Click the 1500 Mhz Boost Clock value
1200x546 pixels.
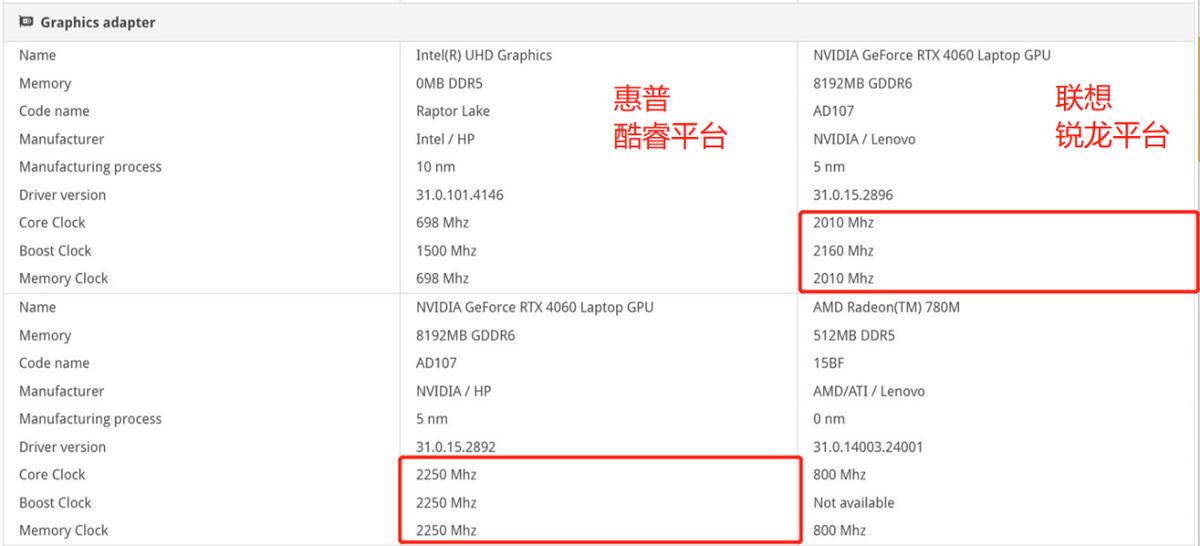[446, 251]
